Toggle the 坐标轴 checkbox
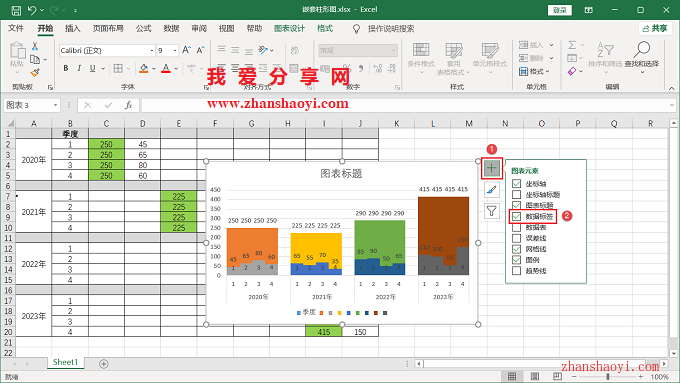The width and height of the screenshot is (680, 383). coord(516,183)
